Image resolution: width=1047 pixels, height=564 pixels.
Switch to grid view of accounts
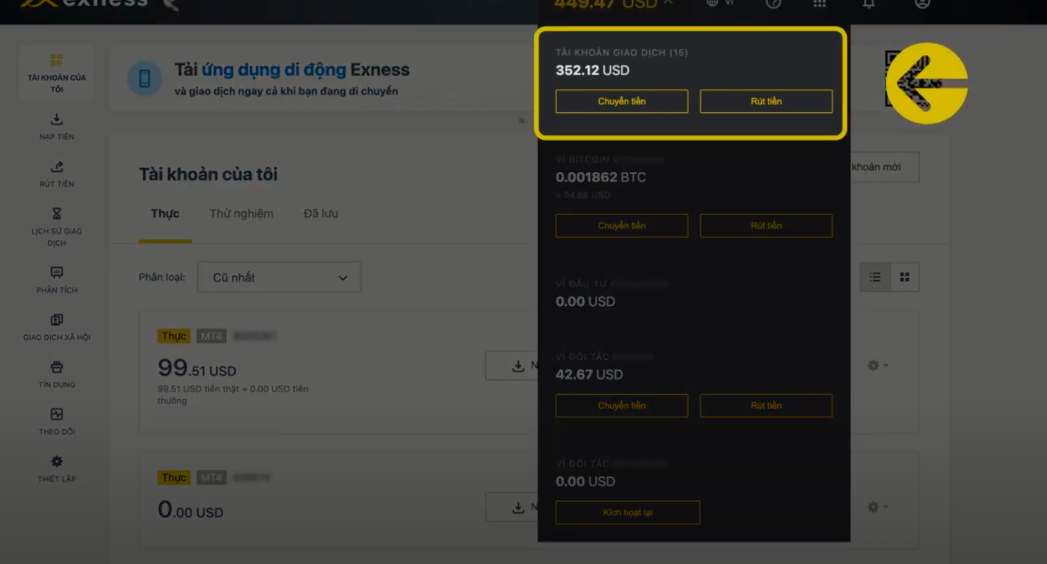coord(904,277)
